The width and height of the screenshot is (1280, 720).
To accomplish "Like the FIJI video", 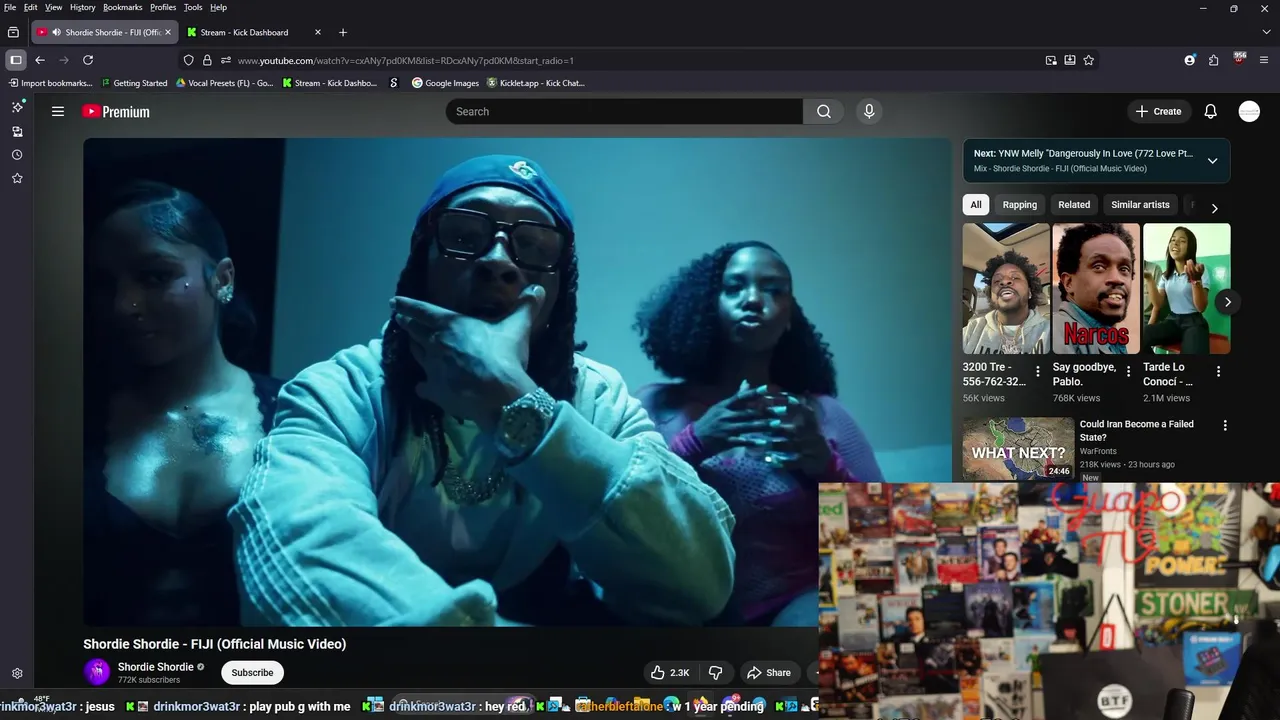I will point(670,673).
